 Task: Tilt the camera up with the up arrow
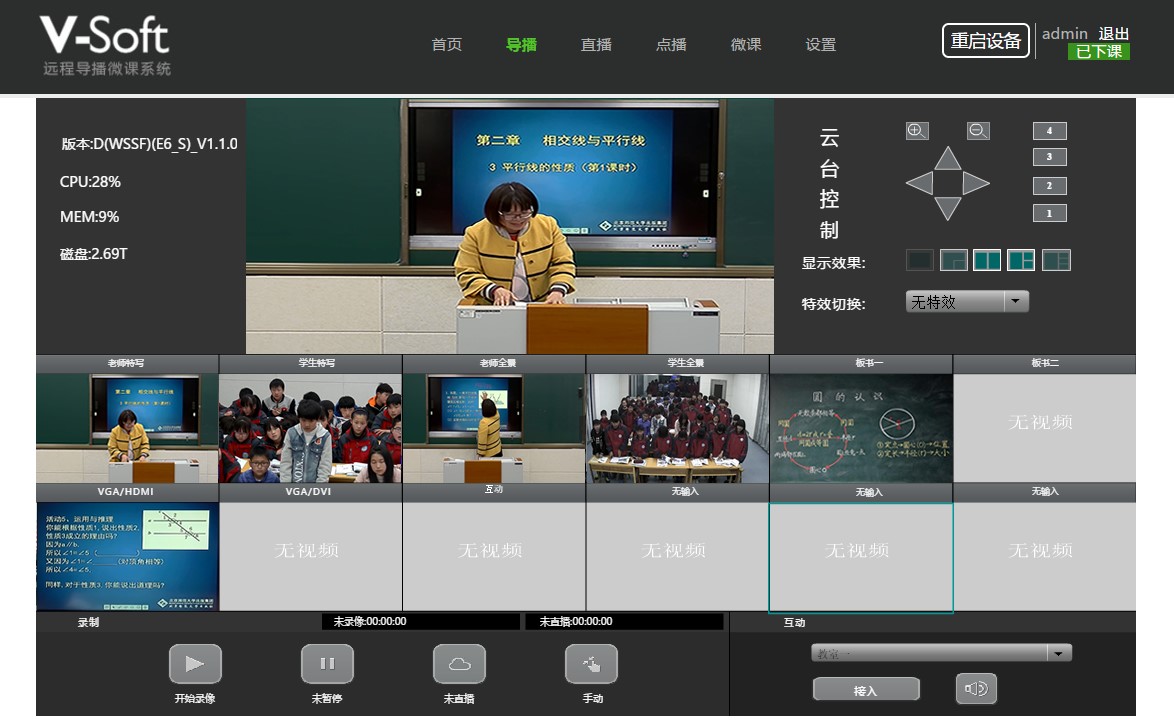[x=947, y=160]
